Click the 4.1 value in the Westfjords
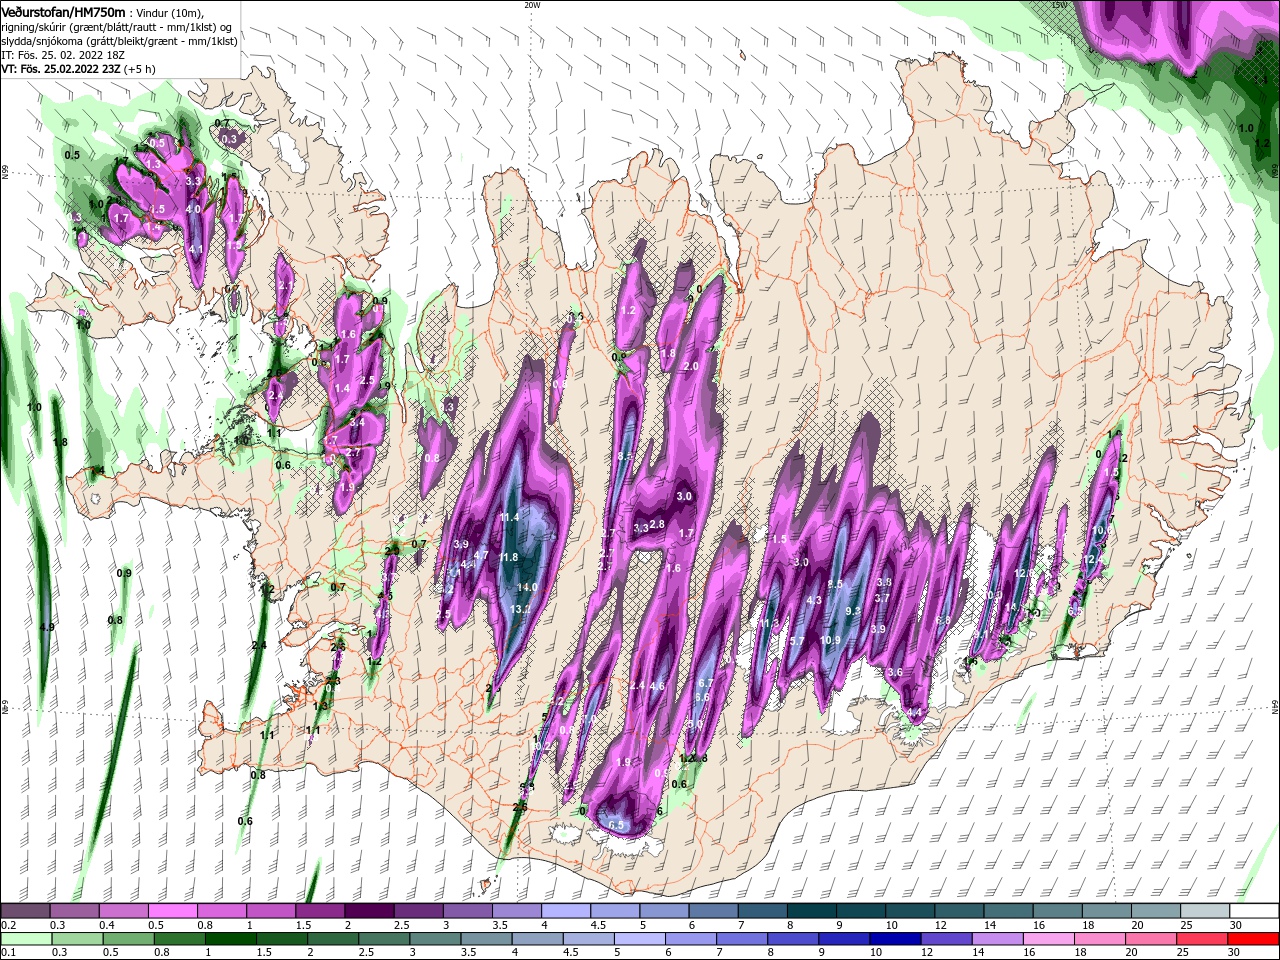1280x960 pixels. coord(196,249)
